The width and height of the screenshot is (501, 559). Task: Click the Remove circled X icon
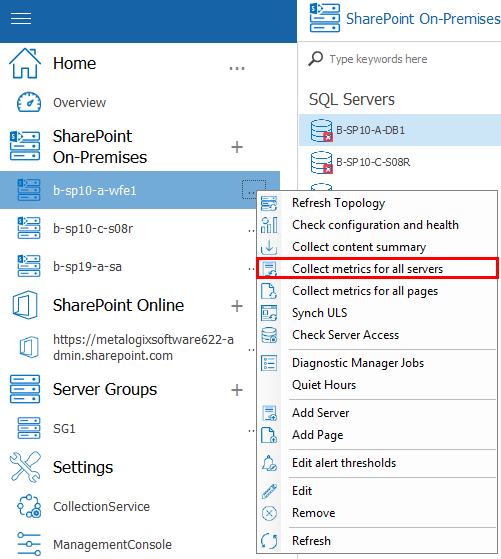tap(269, 513)
